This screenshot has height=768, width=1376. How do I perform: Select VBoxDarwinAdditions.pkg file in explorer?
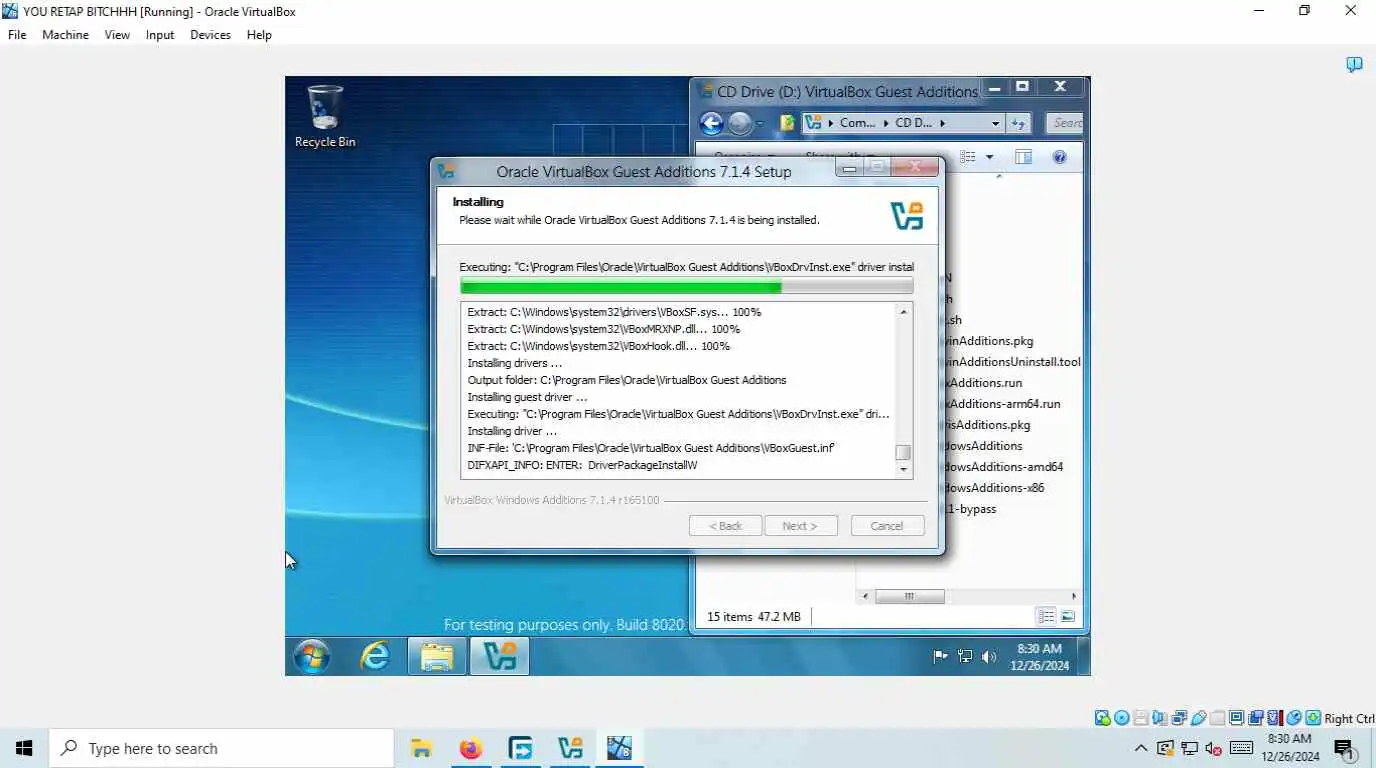pyautogui.click(x=987, y=341)
